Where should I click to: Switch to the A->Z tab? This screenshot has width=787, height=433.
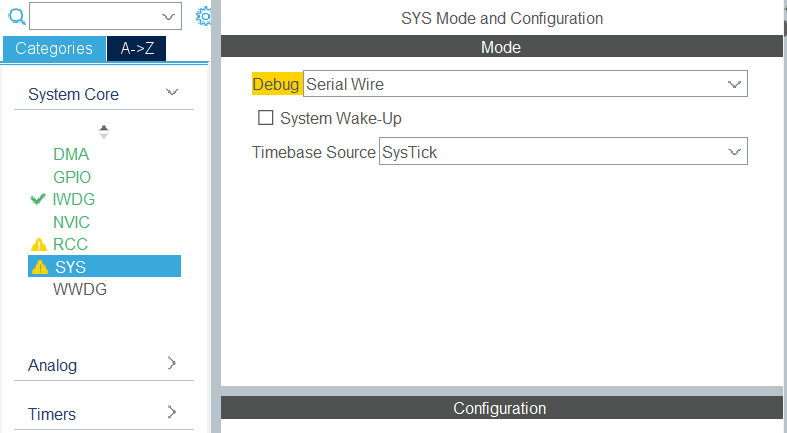point(137,48)
